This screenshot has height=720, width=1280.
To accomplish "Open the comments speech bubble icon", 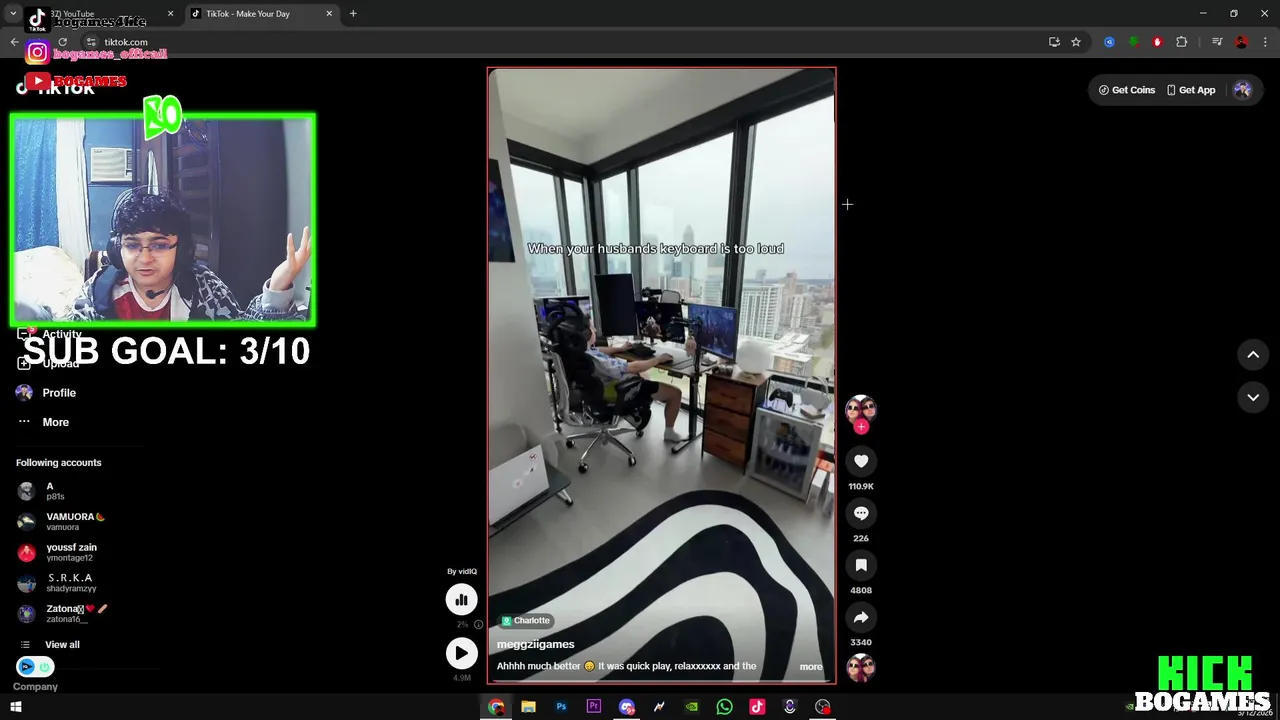I will click(x=861, y=513).
